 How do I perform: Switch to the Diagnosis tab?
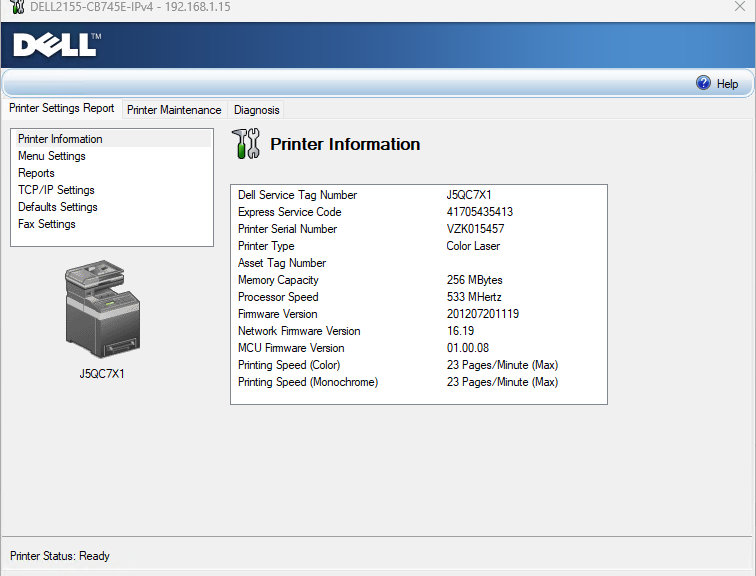click(x=256, y=110)
